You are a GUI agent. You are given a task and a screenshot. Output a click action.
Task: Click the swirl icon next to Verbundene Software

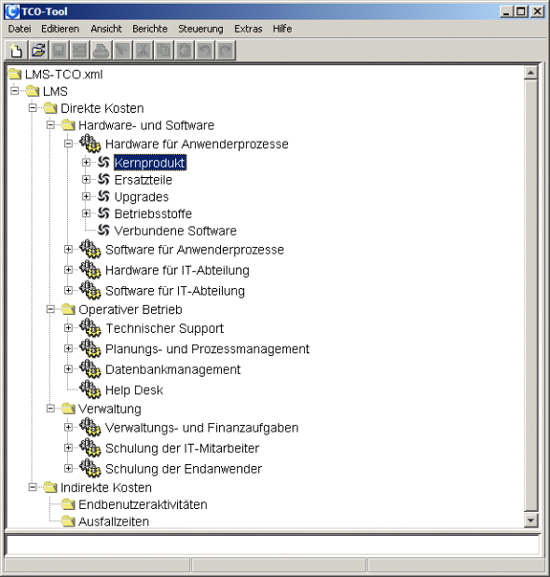coord(104,230)
